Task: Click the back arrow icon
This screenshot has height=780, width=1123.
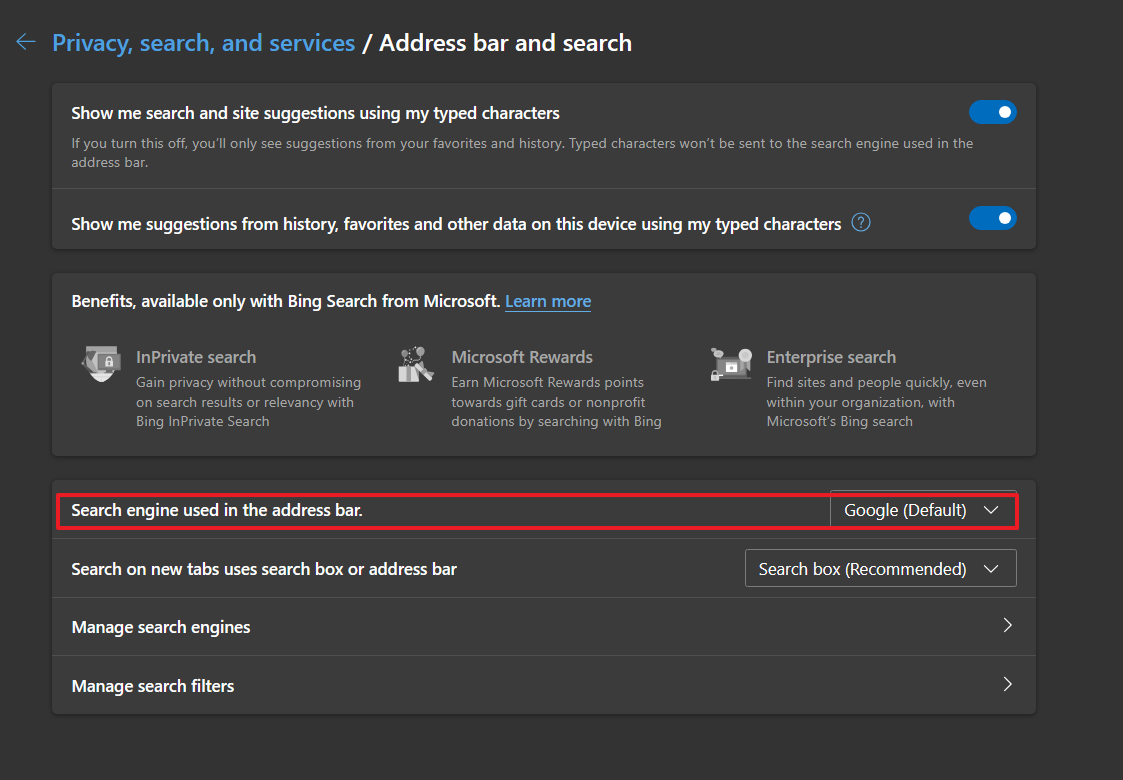Action: (x=26, y=42)
